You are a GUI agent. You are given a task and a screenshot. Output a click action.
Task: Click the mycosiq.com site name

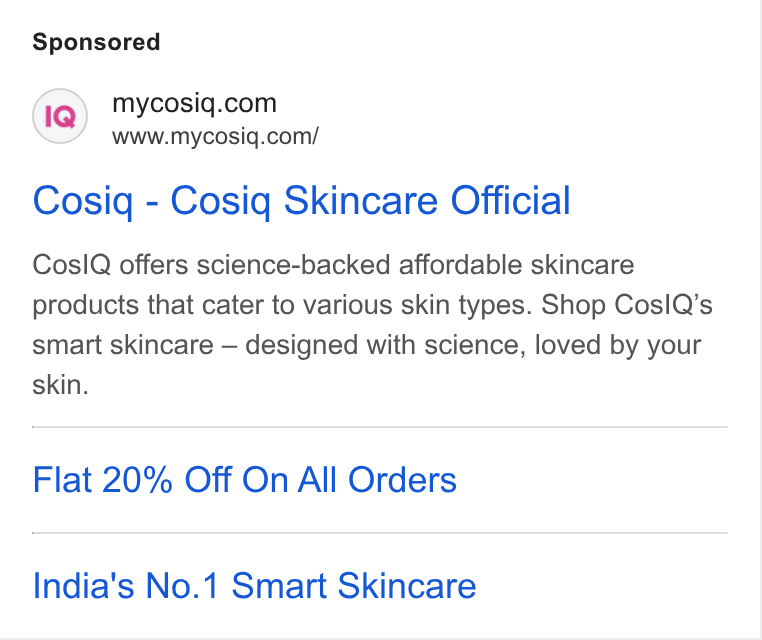tap(194, 104)
